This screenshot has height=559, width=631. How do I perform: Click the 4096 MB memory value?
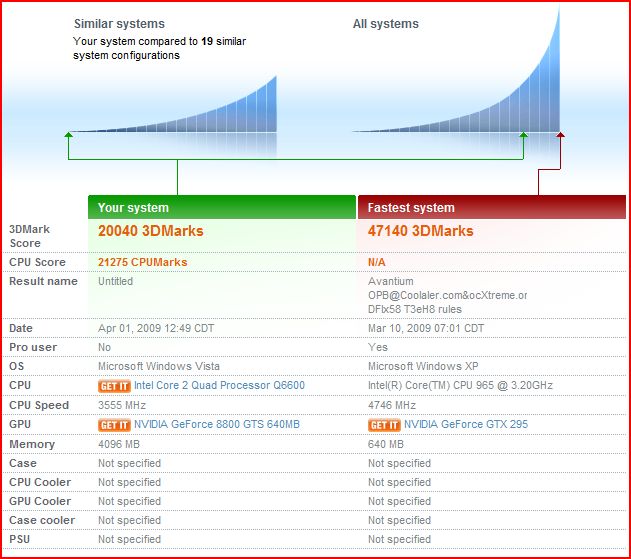[119, 444]
